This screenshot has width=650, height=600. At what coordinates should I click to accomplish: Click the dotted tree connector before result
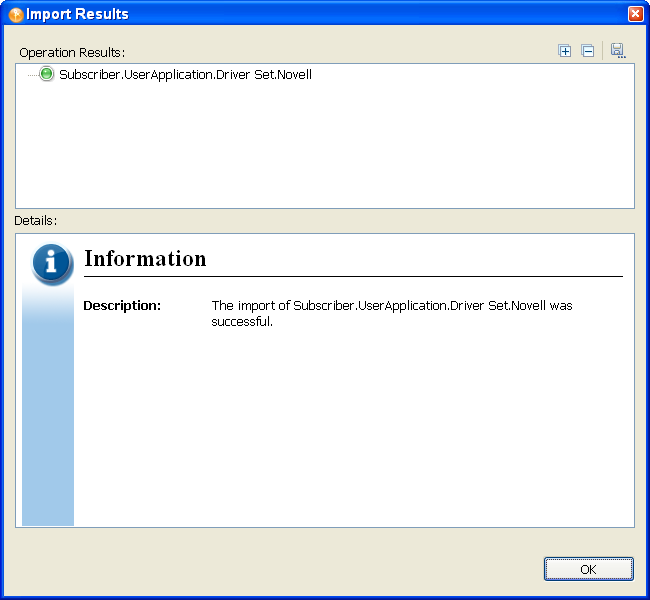(x=31, y=74)
